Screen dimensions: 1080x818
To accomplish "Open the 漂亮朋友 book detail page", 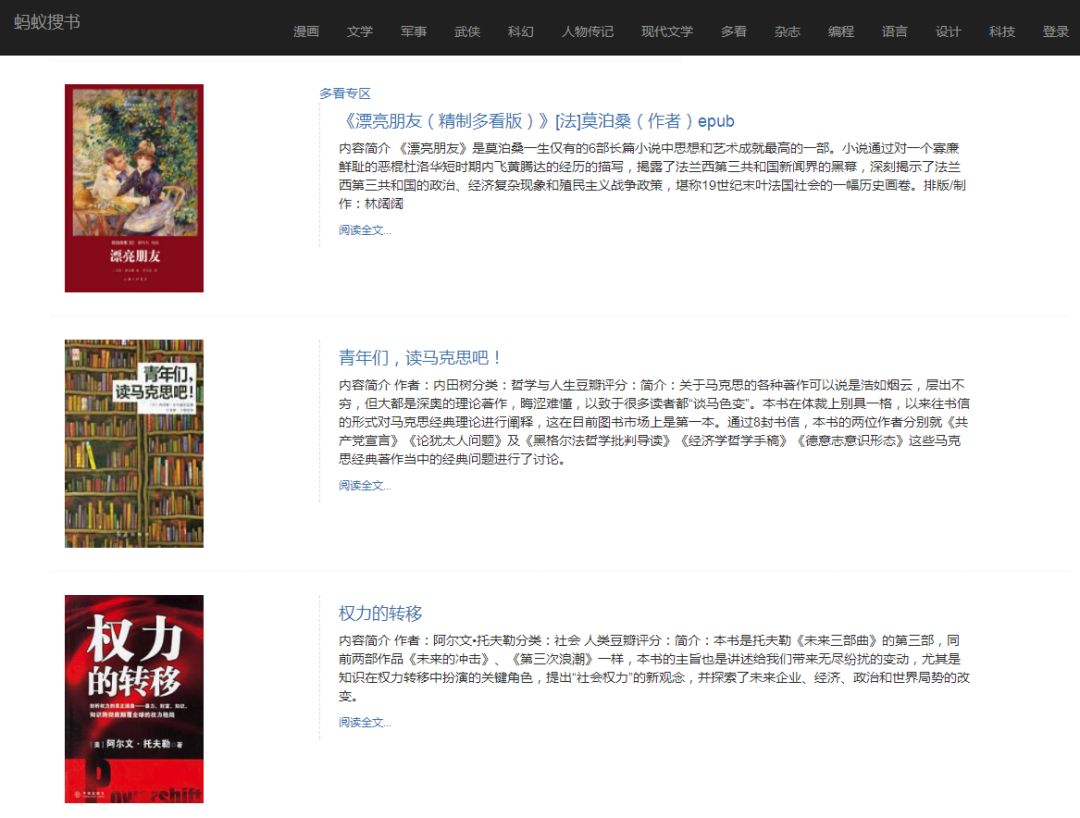I will coord(537,120).
